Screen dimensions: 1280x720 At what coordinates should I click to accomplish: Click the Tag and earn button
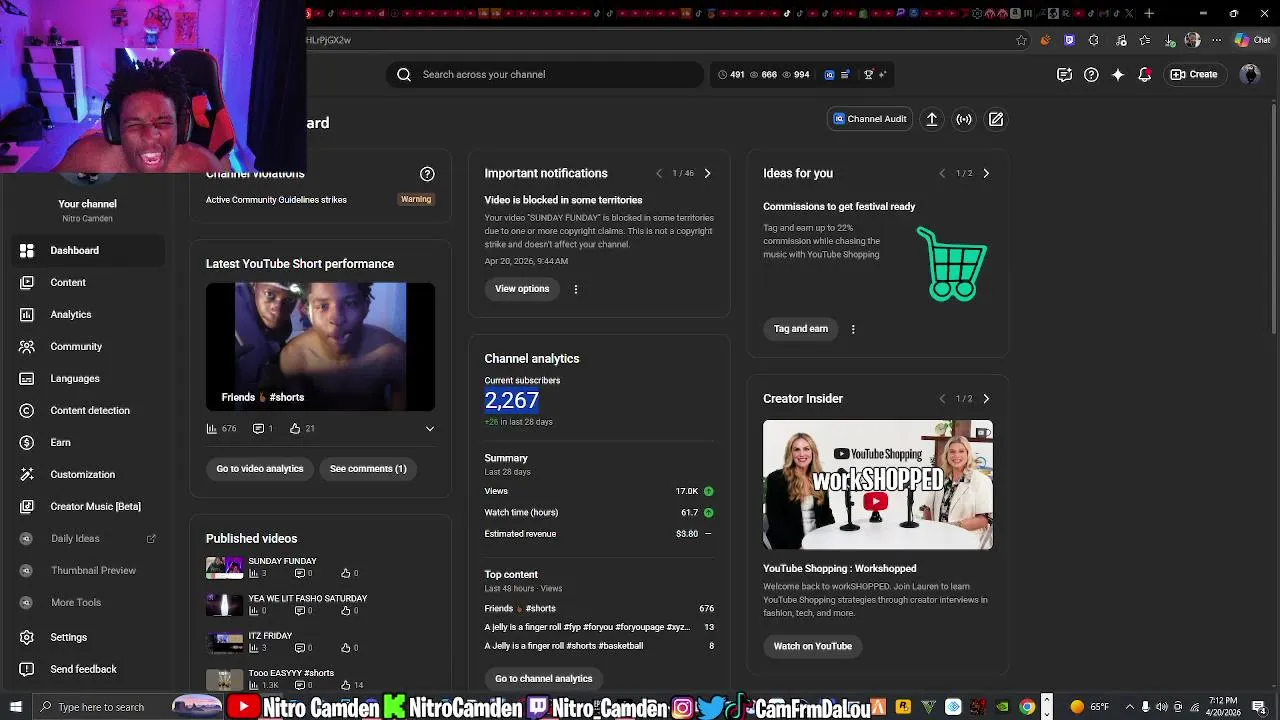(x=801, y=329)
